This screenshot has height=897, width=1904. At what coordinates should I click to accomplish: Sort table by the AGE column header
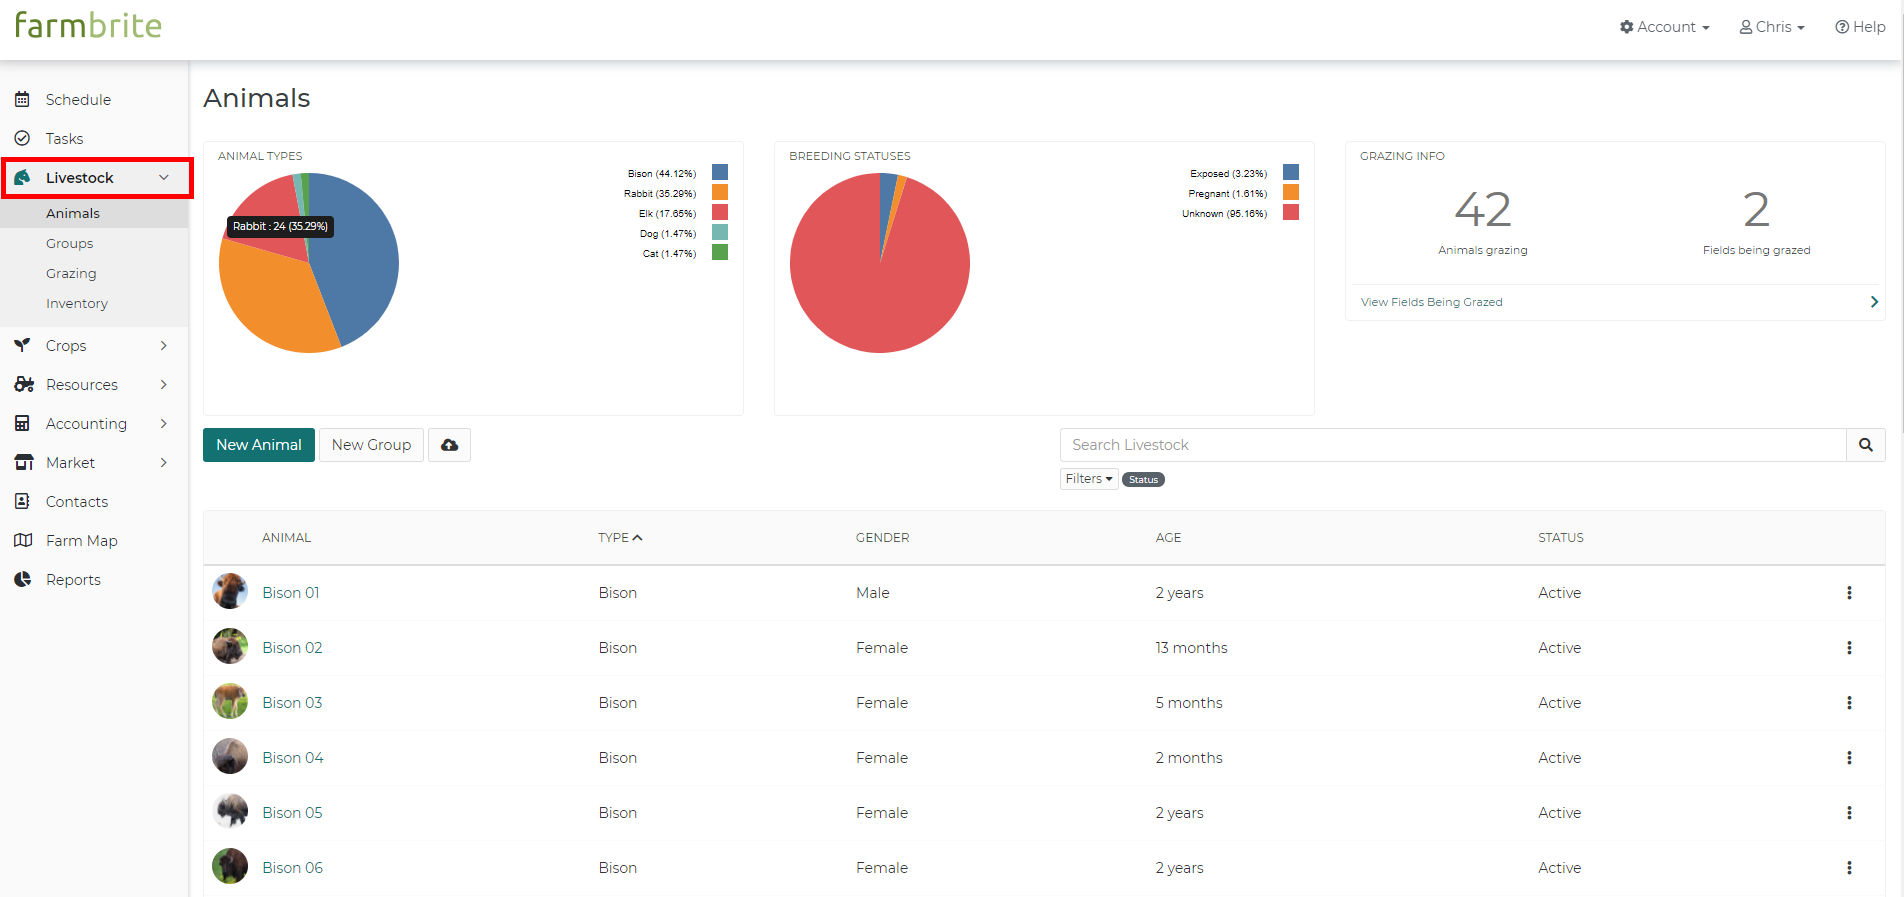[1168, 538]
